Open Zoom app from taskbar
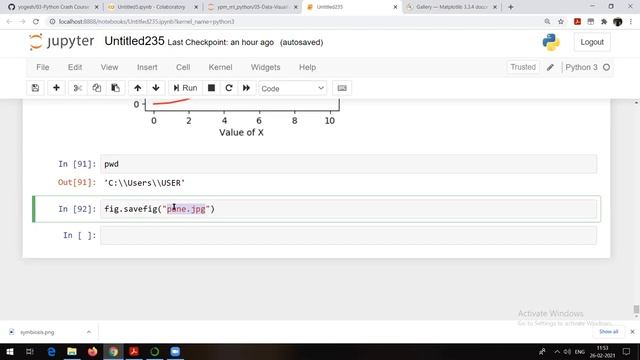The image size is (640, 360). click(x=176, y=351)
